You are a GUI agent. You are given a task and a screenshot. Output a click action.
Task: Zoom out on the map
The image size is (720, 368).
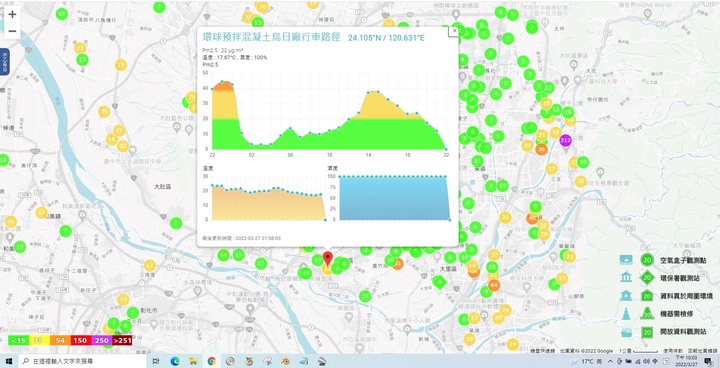[x=12, y=31]
